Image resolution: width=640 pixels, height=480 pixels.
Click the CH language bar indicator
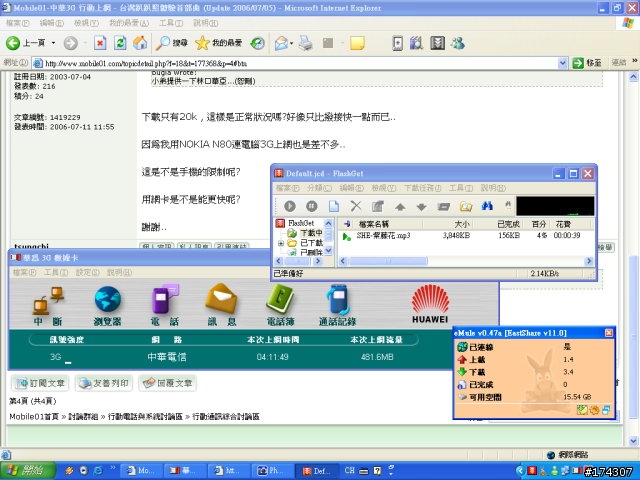point(349,470)
